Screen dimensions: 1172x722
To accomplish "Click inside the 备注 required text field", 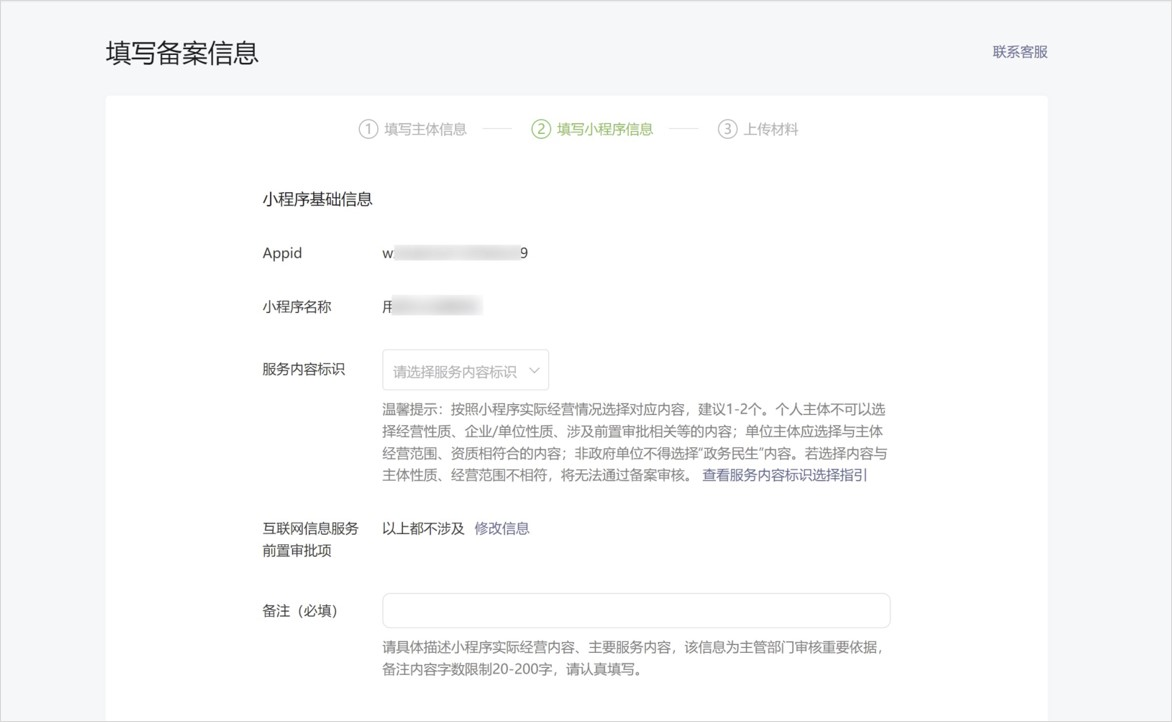I will (x=636, y=610).
